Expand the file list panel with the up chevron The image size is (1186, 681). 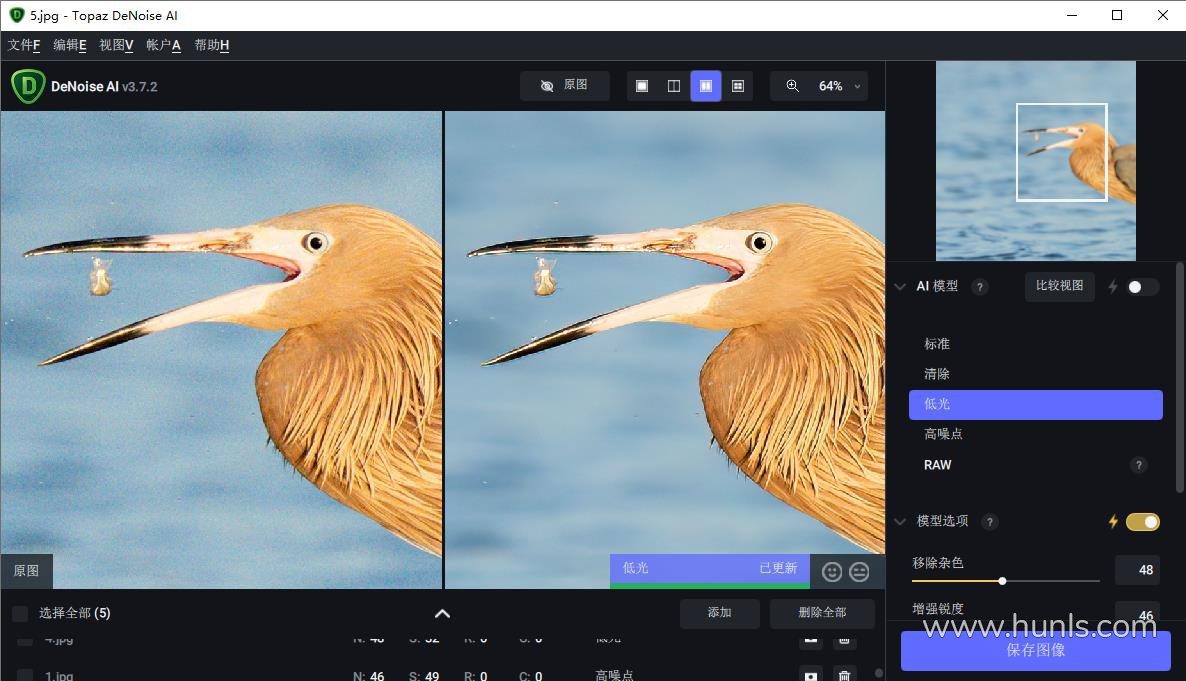coord(442,613)
